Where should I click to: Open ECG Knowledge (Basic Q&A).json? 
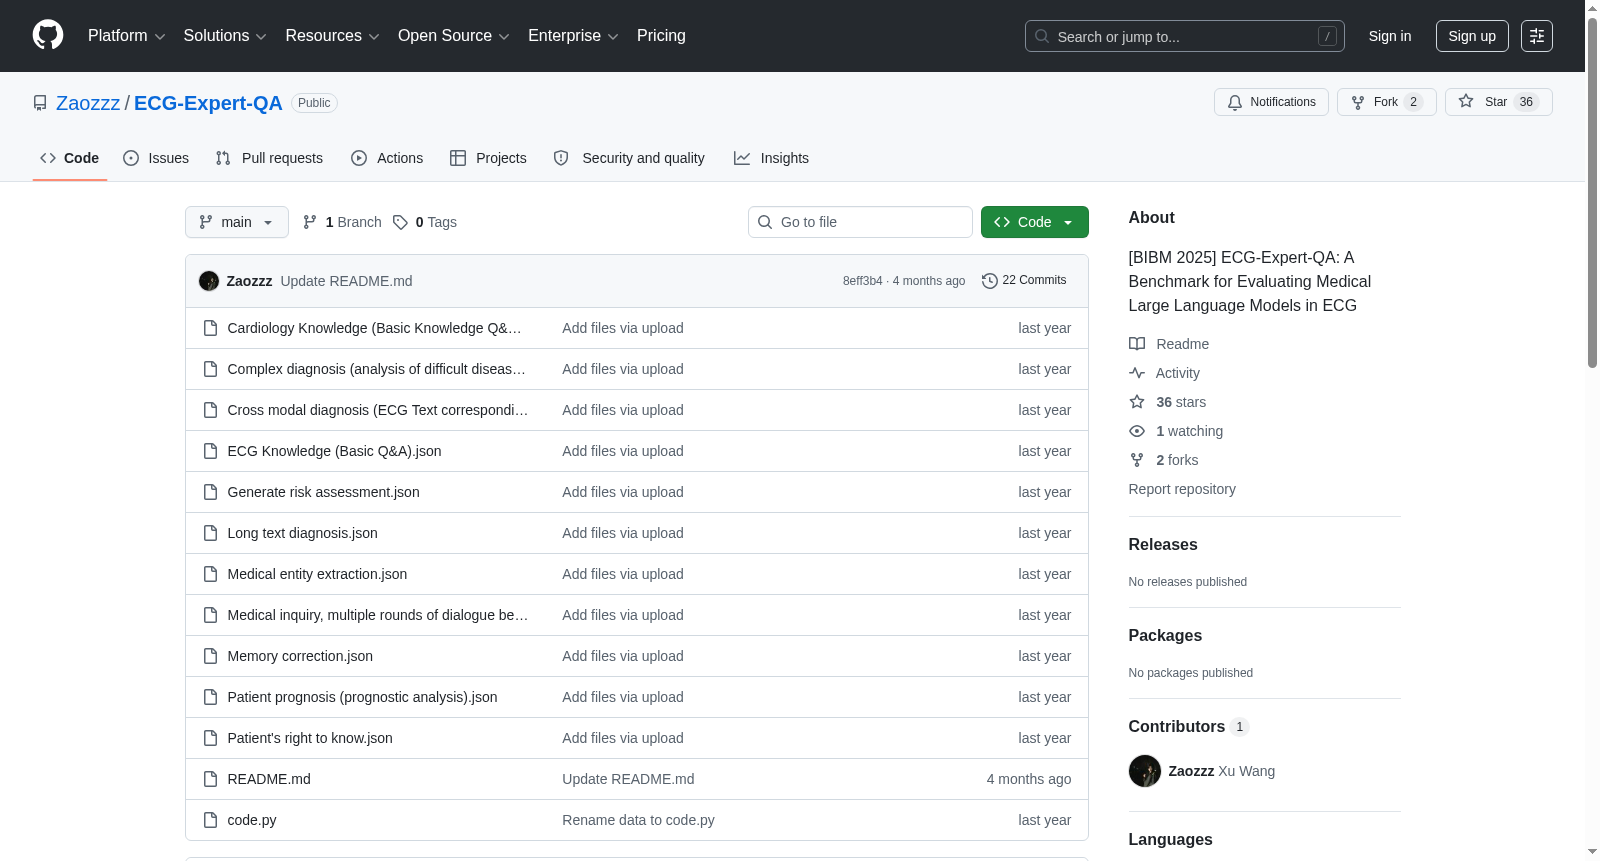pos(334,451)
